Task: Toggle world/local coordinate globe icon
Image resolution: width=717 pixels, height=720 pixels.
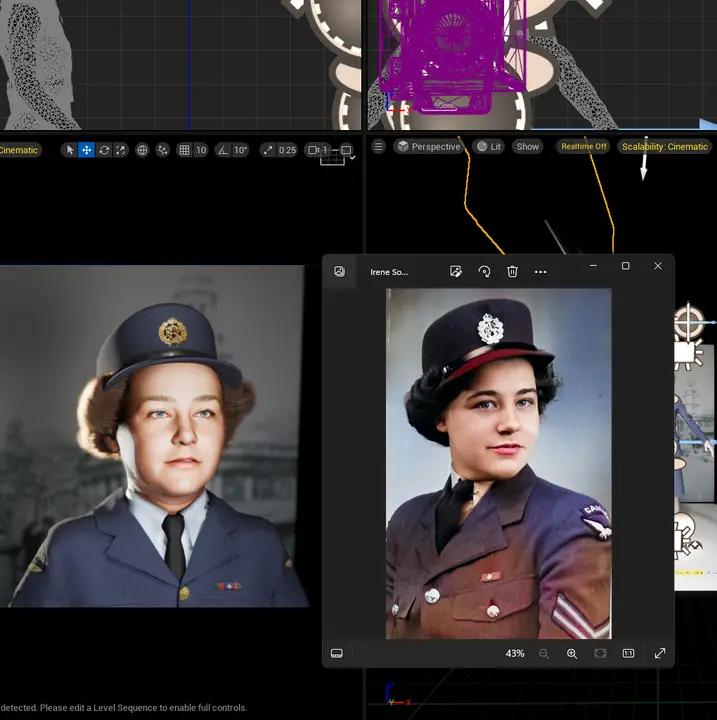Action: tap(142, 150)
